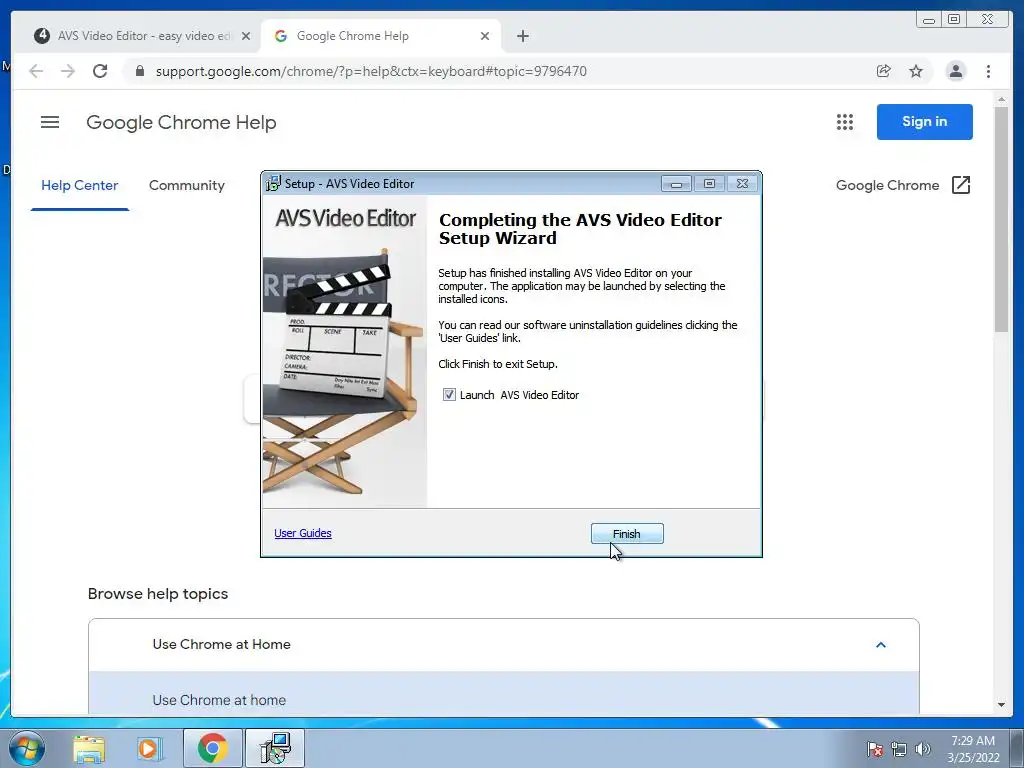1024x768 pixels.
Task: Click the page vertical scrollbar thumb
Action: tap(1001, 219)
